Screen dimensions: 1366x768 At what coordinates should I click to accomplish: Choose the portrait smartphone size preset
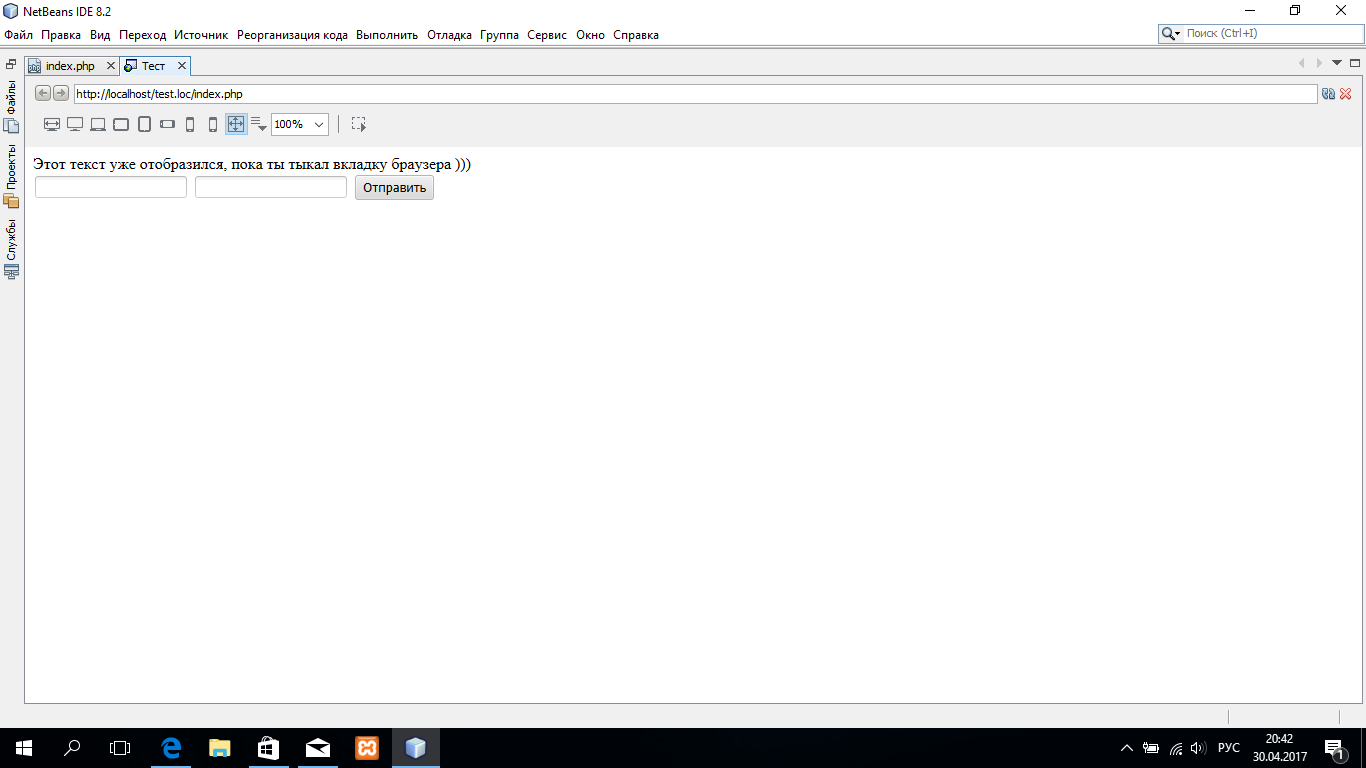190,124
